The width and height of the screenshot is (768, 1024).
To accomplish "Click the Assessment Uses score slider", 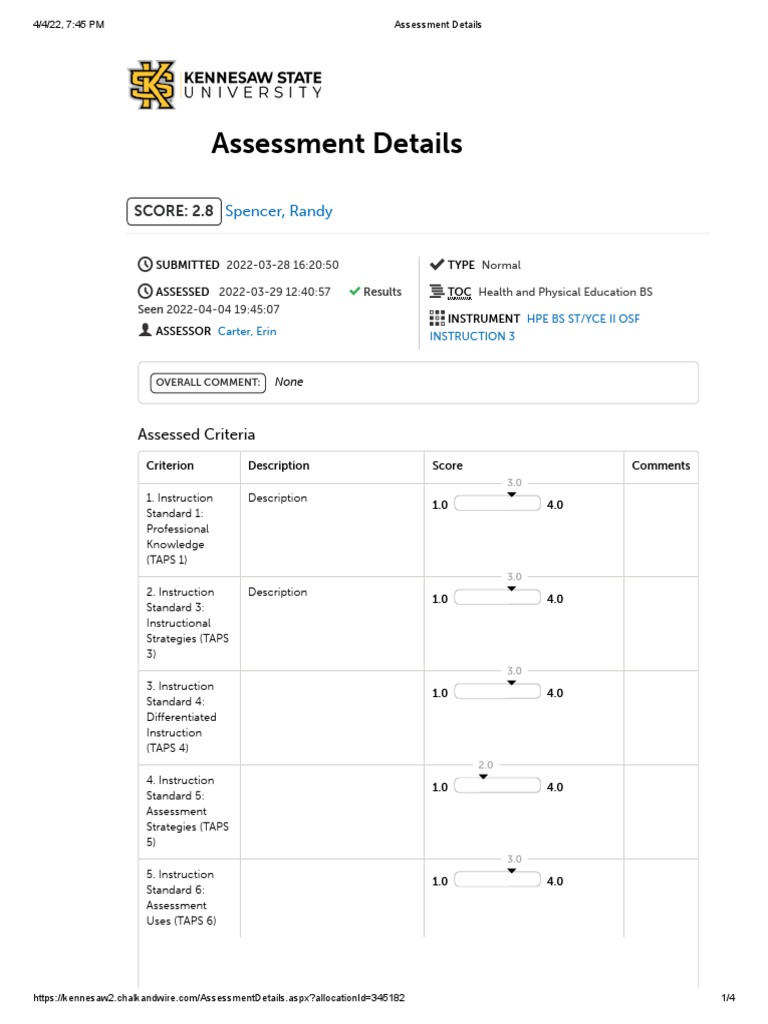I will [x=498, y=881].
